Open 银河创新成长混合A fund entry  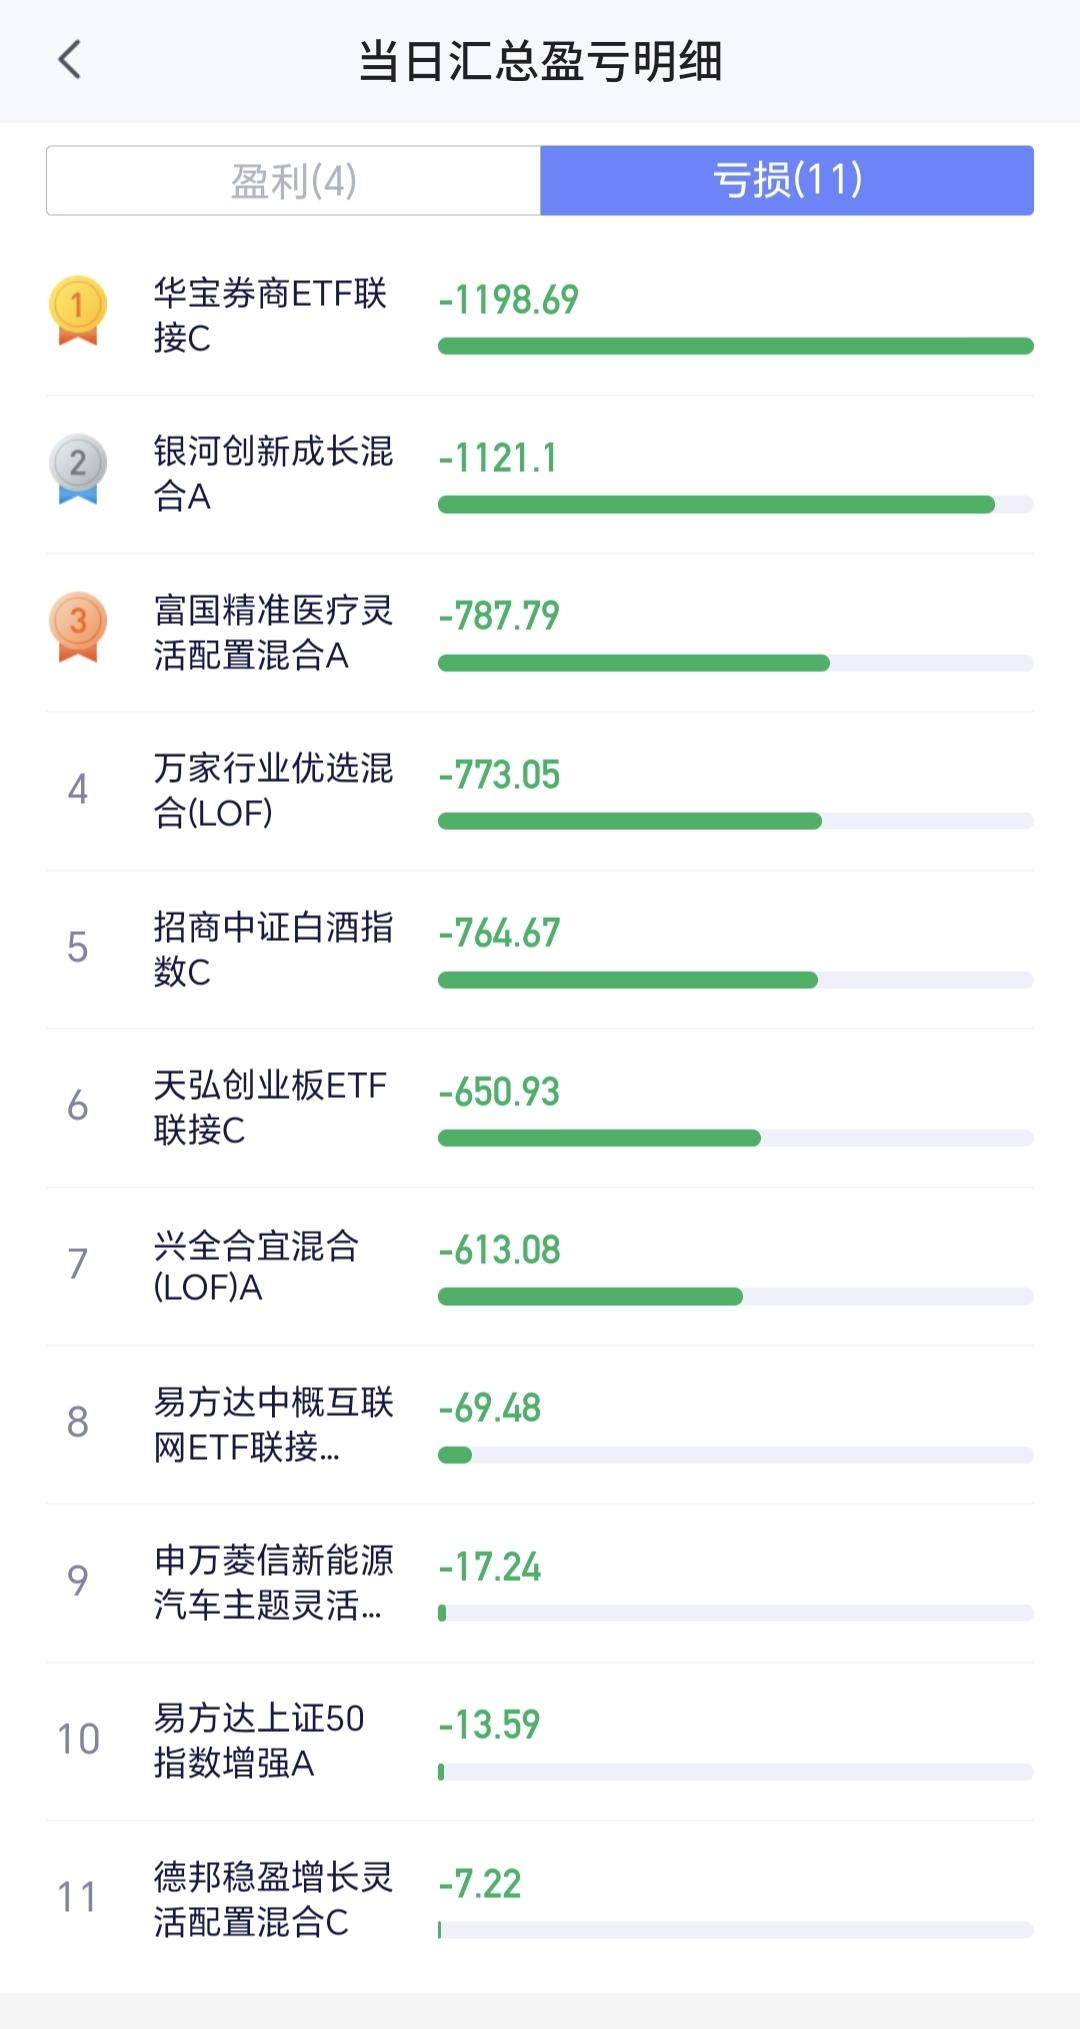pos(273,473)
